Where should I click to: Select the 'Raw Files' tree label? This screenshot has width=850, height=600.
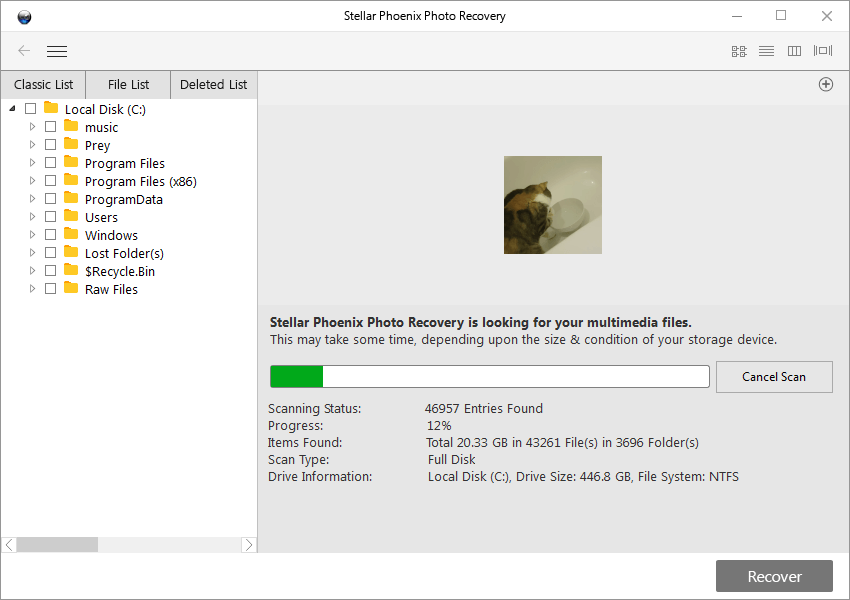point(111,289)
